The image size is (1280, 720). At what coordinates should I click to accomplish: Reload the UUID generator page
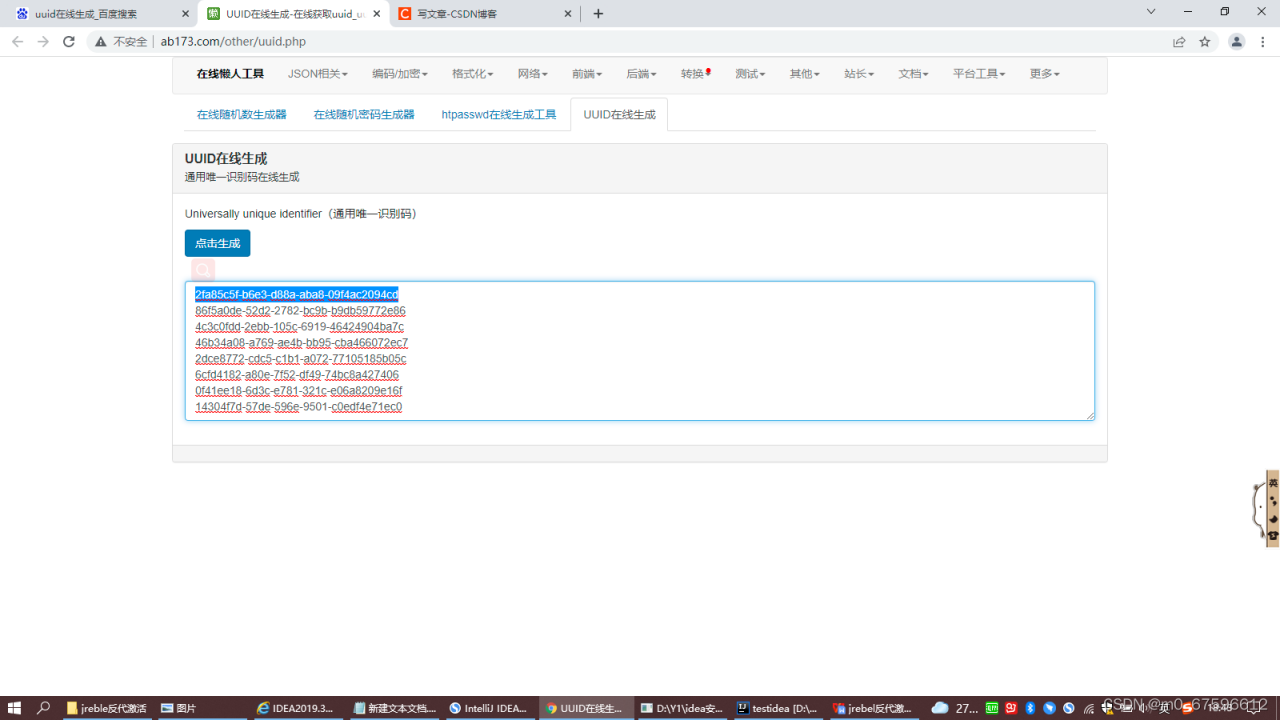click(x=69, y=42)
